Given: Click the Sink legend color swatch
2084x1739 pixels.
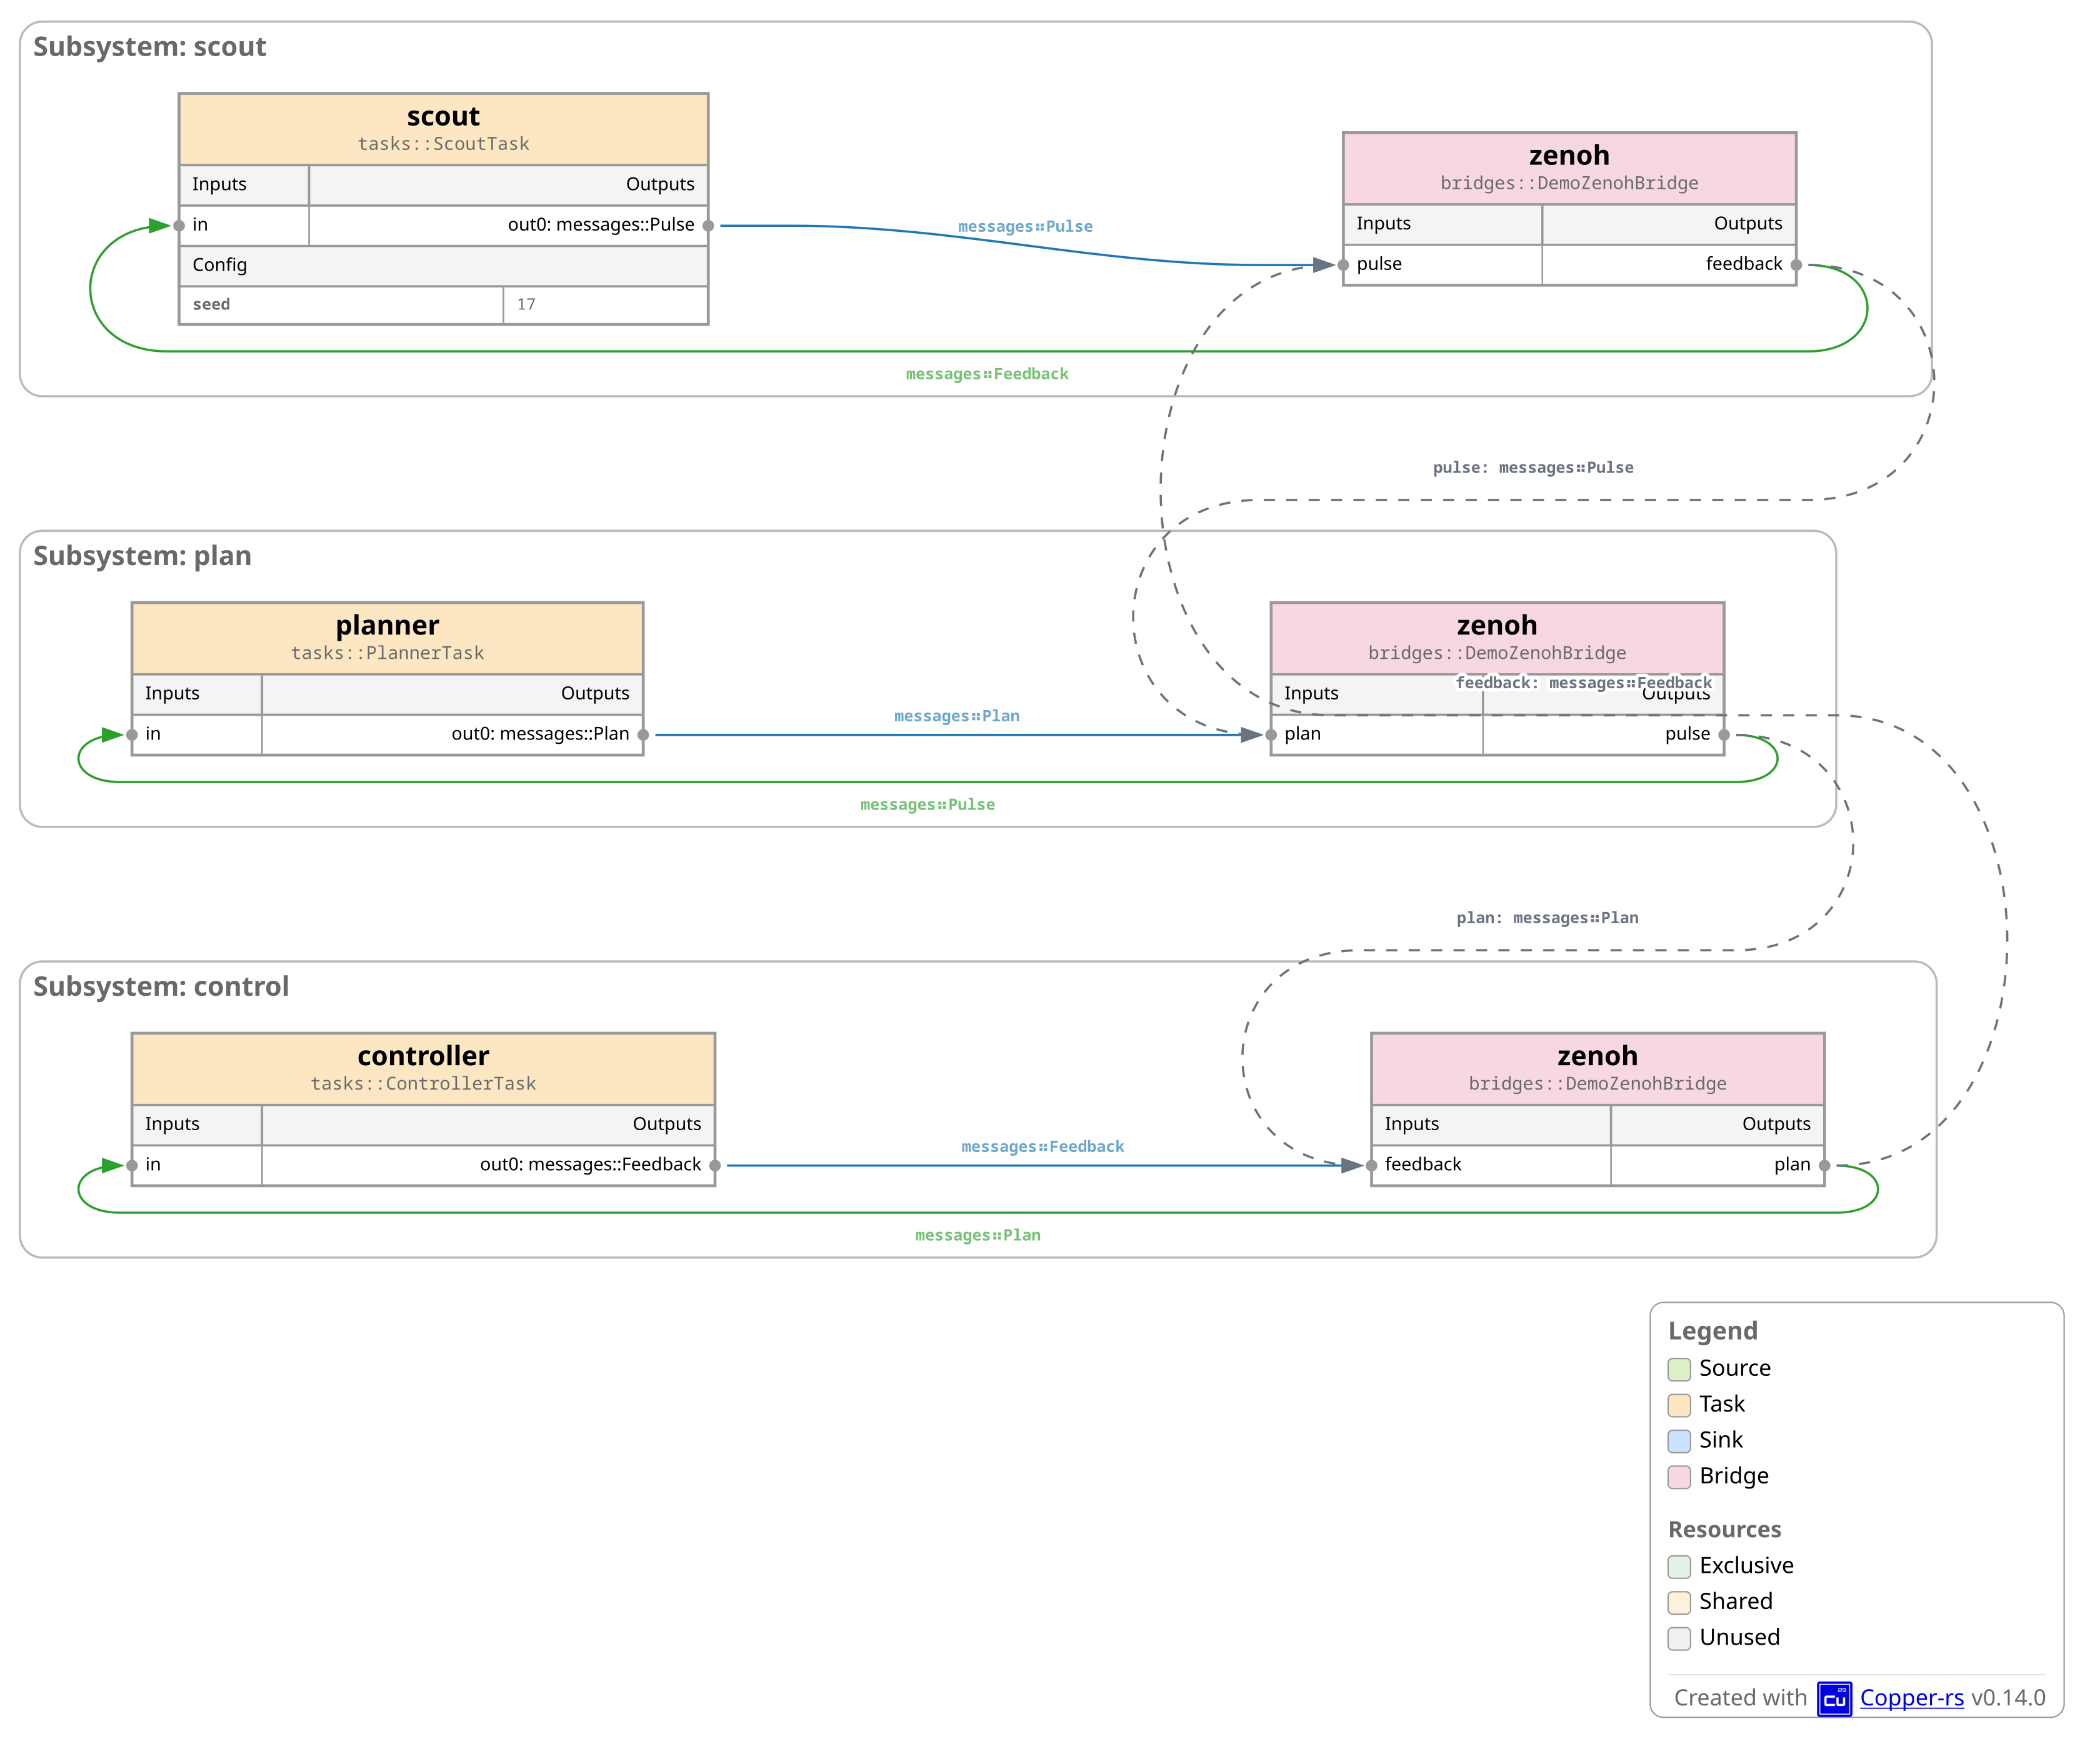Looking at the screenshot, I should click(1679, 1441).
